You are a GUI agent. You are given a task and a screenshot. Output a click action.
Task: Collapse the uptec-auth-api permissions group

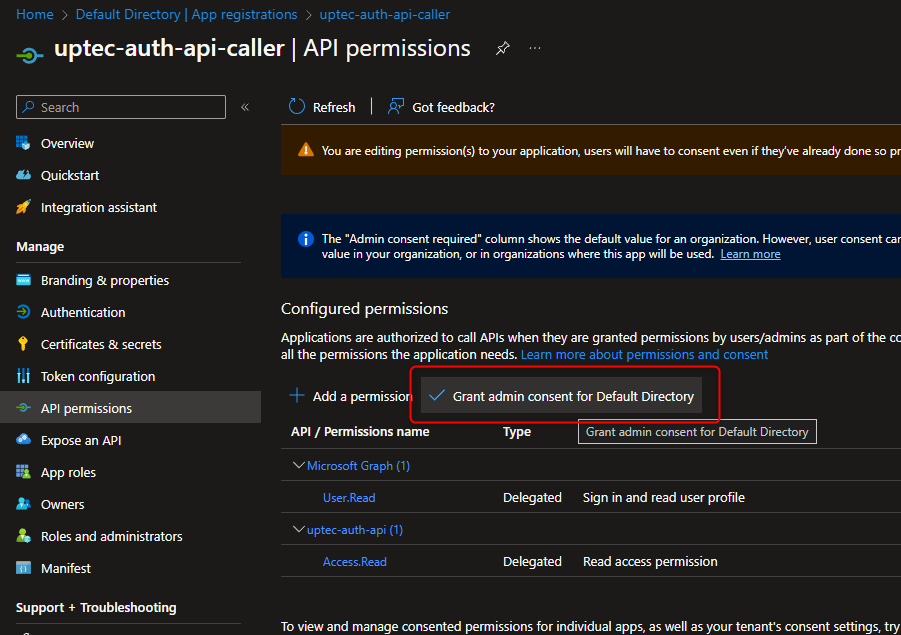click(298, 529)
